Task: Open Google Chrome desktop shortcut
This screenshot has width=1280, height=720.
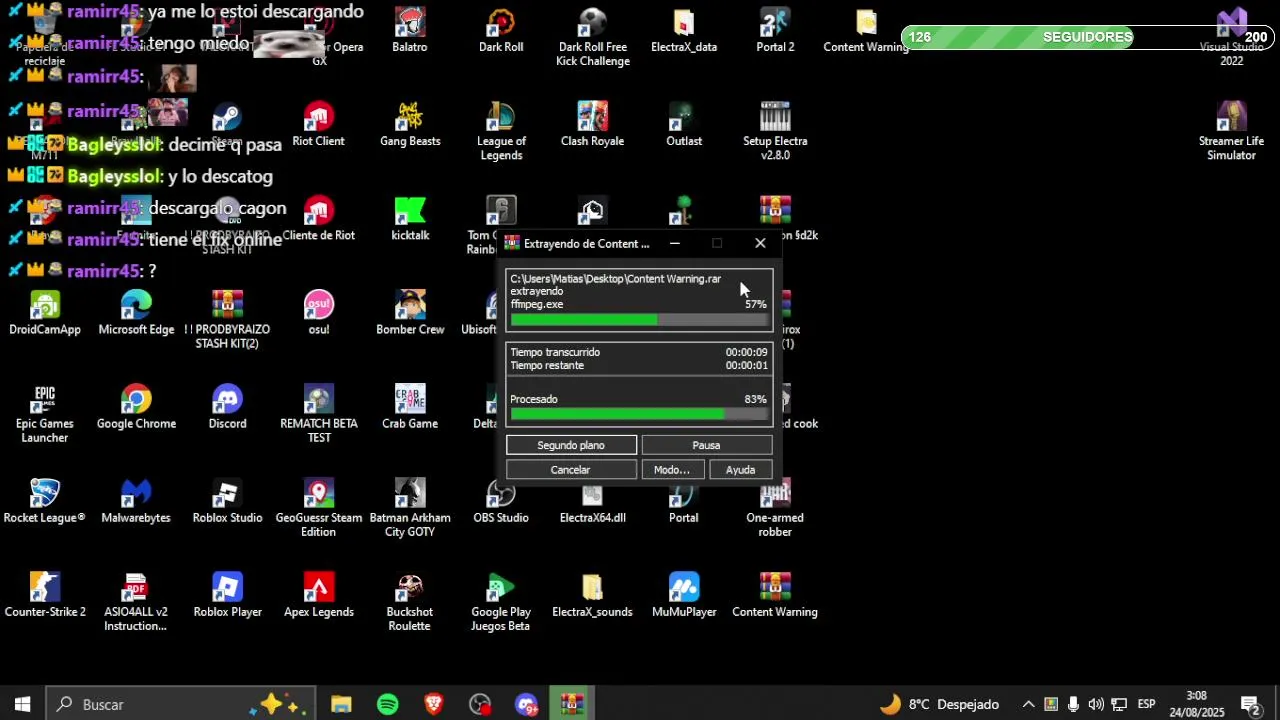Action: (x=136, y=407)
